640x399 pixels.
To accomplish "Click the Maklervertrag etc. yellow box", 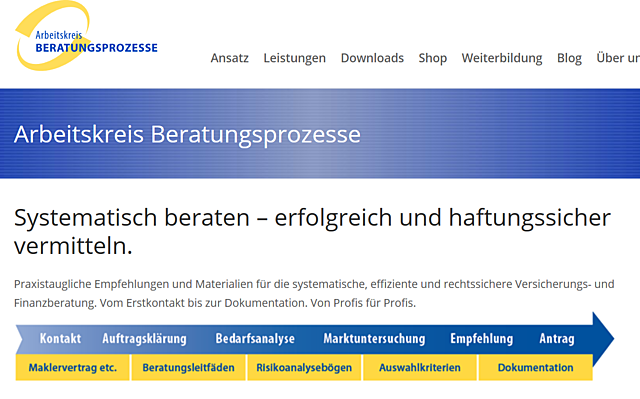I will coord(73,368).
